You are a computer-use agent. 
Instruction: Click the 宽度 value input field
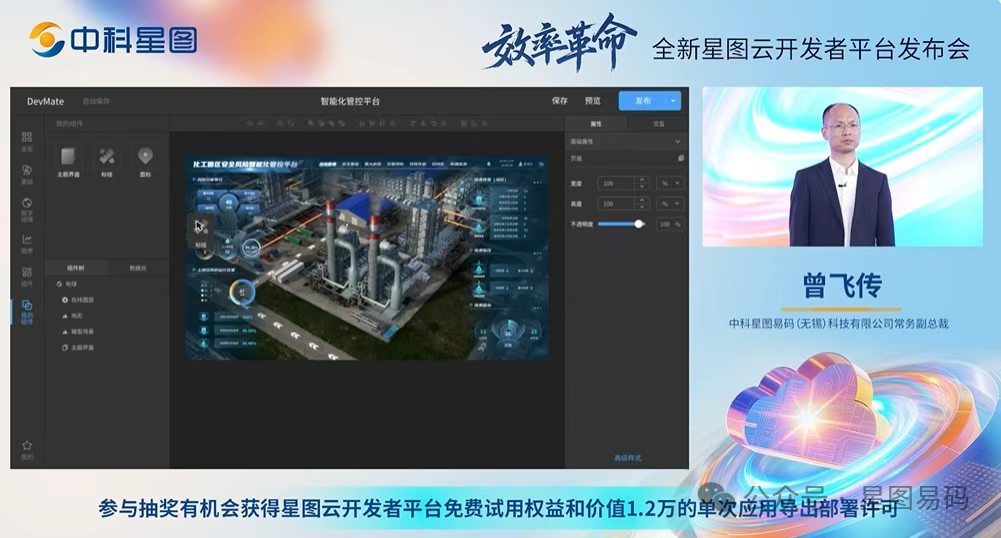(x=617, y=183)
